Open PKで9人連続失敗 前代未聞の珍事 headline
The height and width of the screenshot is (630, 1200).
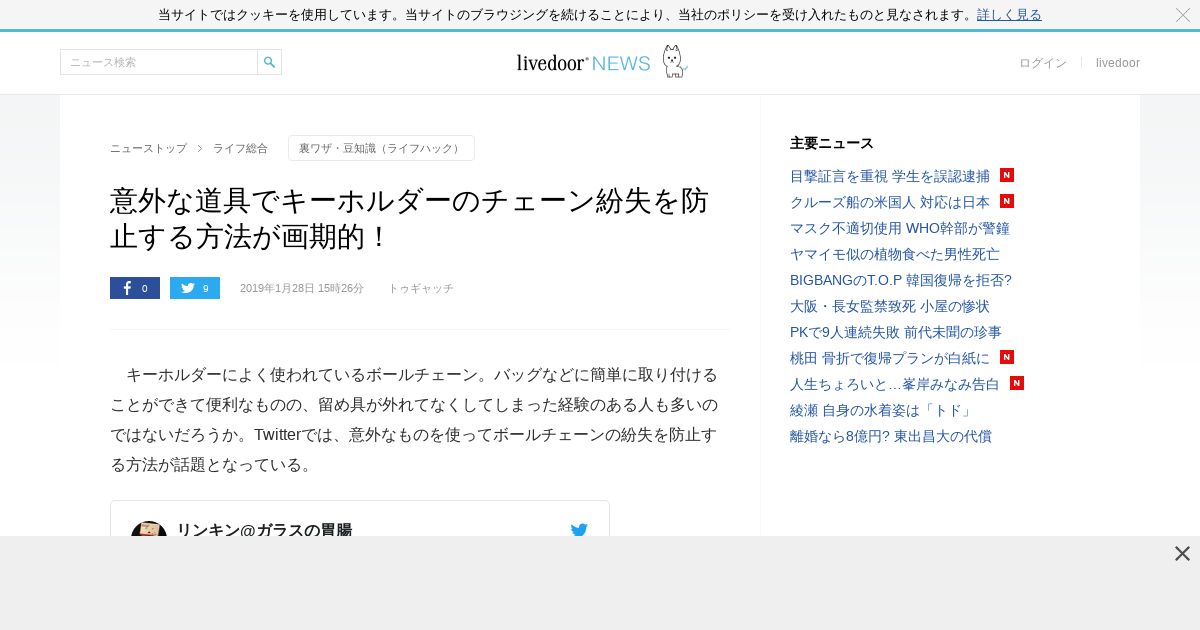click(x=896, y=332)
